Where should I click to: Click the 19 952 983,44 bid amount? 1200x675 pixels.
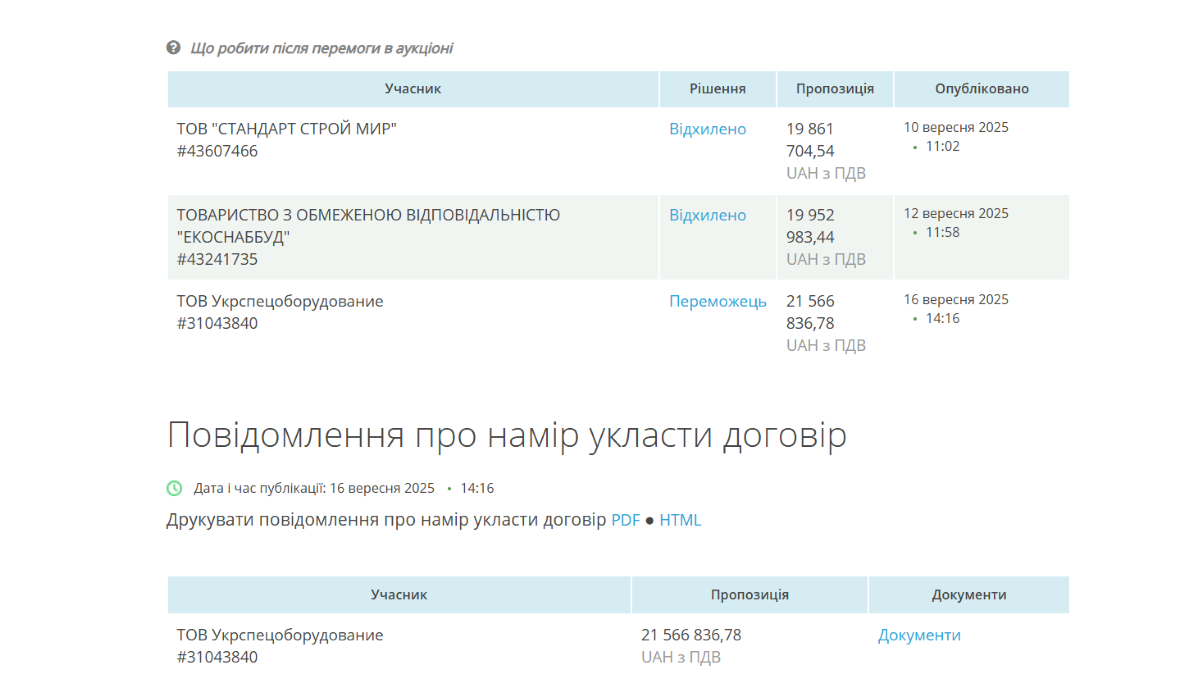coord(810,226)
